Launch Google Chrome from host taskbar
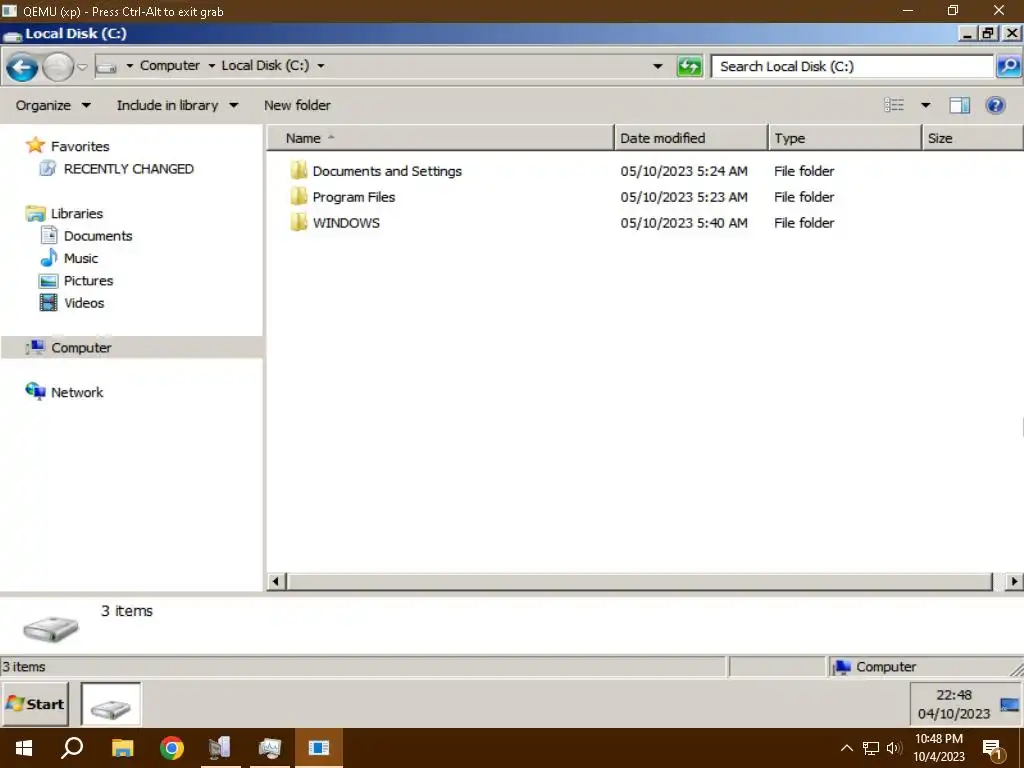The height and width of the screenshot is (768, 1024). tap(172, 748)
